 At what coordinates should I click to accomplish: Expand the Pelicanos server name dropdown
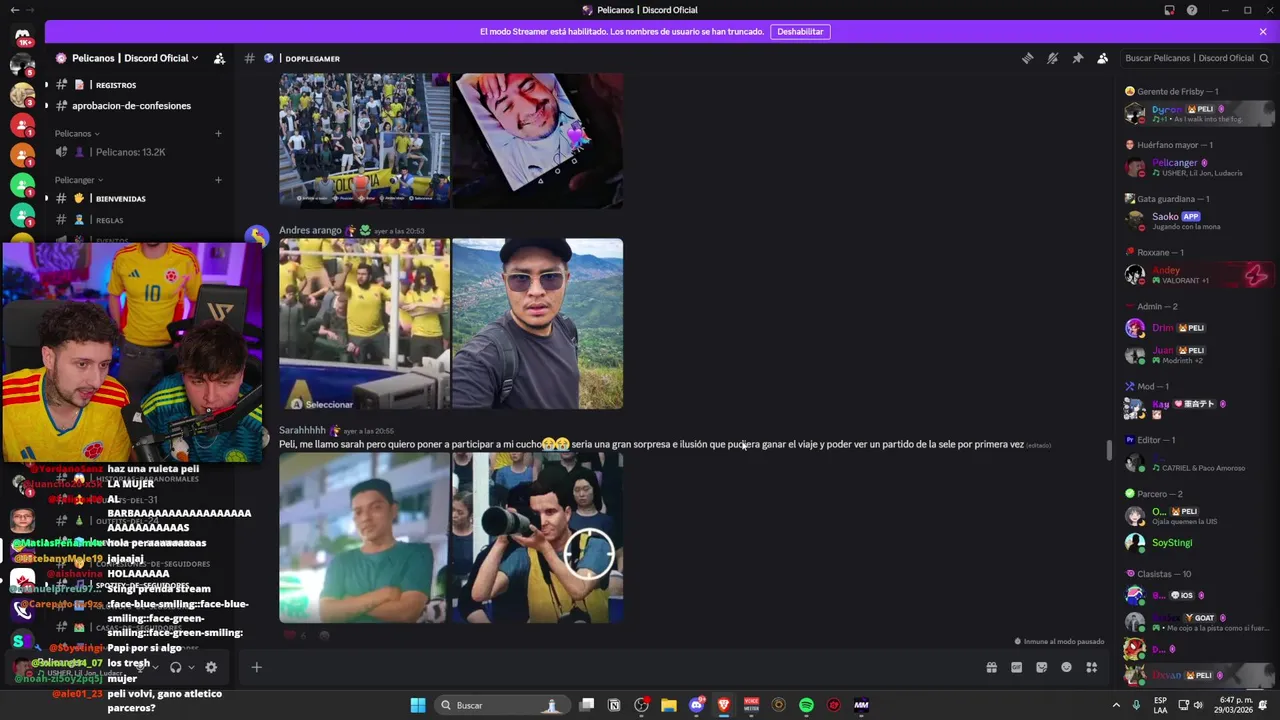pyautogui.click(x=135, y=58)
